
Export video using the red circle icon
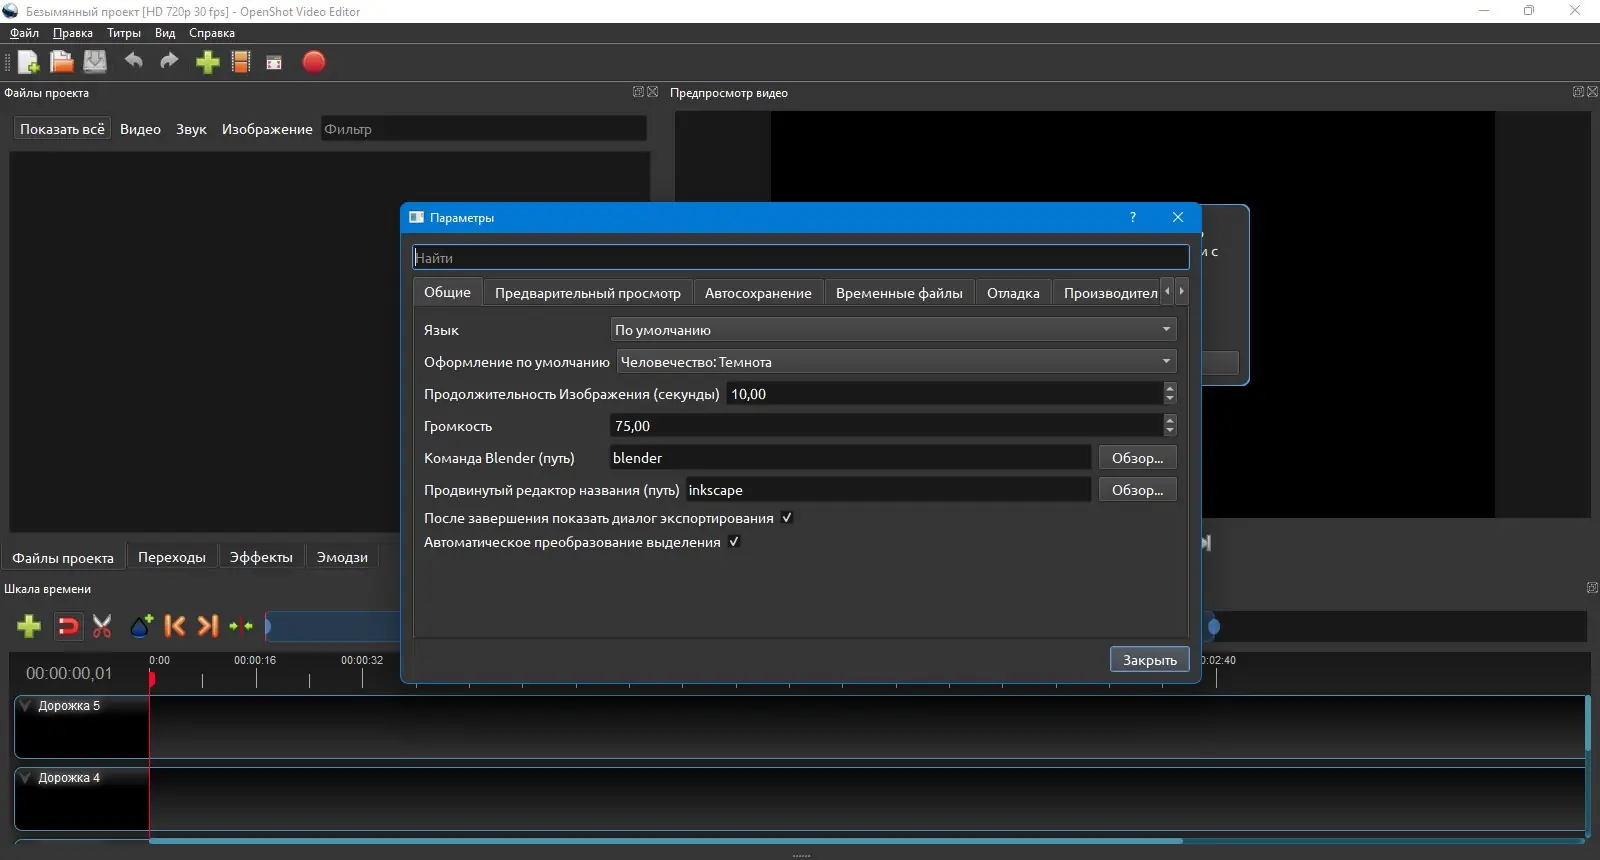click(x=314, y=62)
